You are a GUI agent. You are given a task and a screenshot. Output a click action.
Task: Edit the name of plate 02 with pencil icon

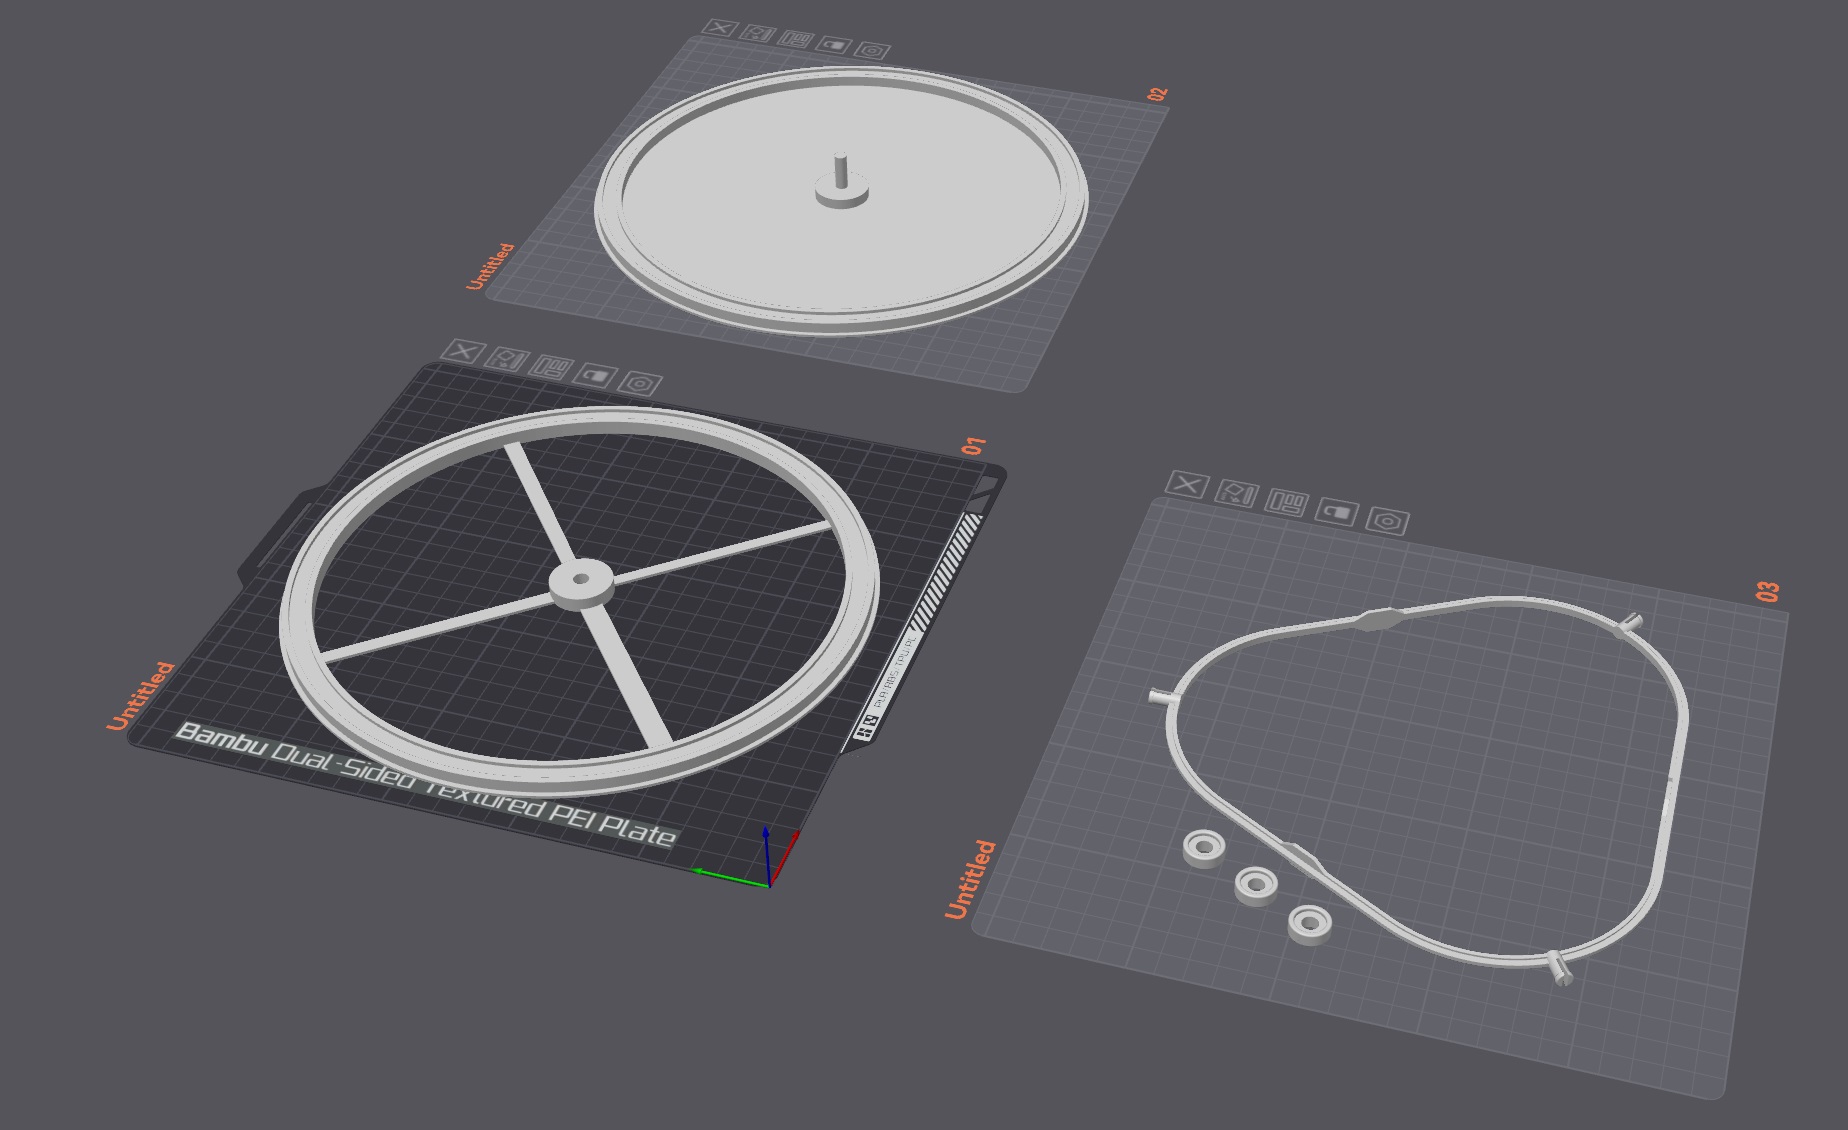pyautogui.click(x=759, y=33)
